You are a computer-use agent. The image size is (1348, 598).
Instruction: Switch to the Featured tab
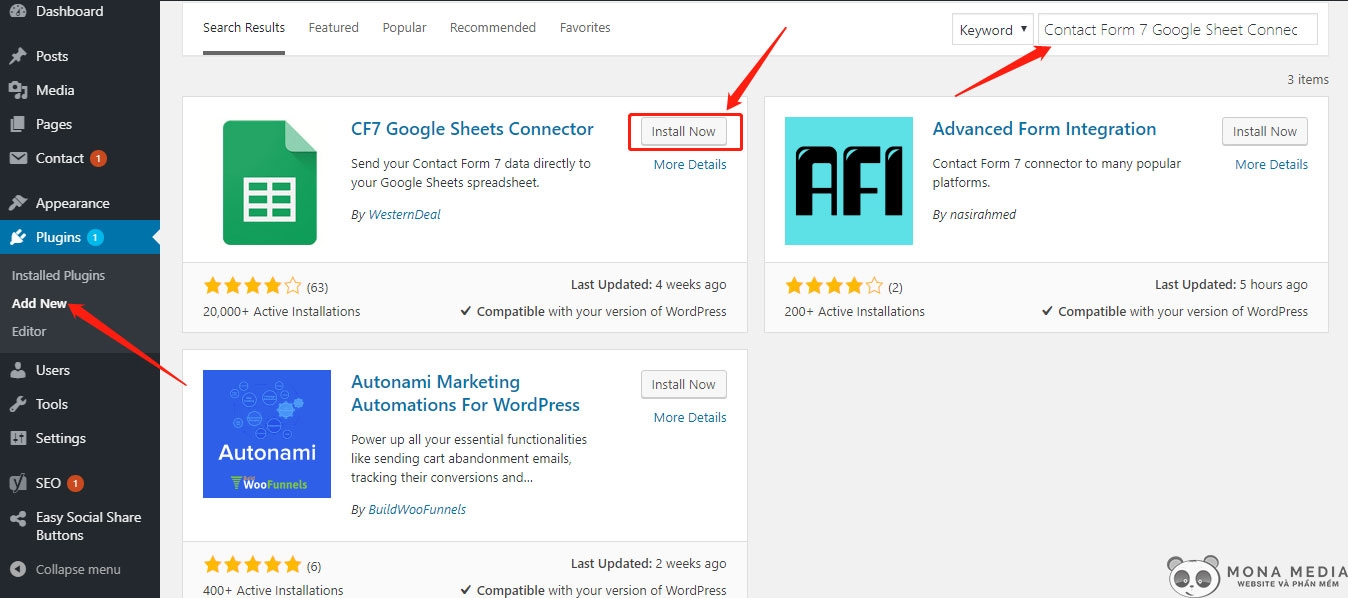[x=333, y=27]
